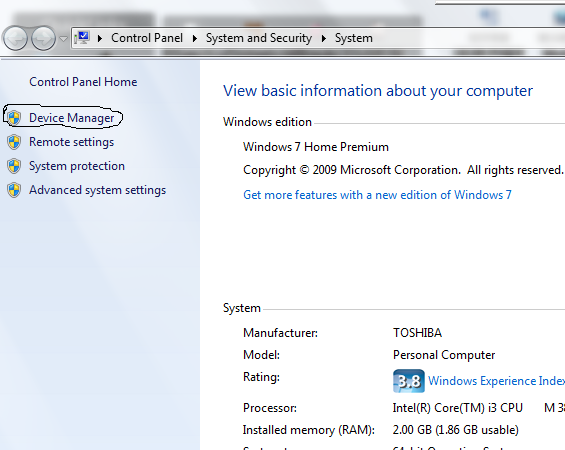Image resolution: width=565 pixels, height=450 pixels.
Task: Select Control Panel in the breadcrumb
Action: [x=147, y=38]
